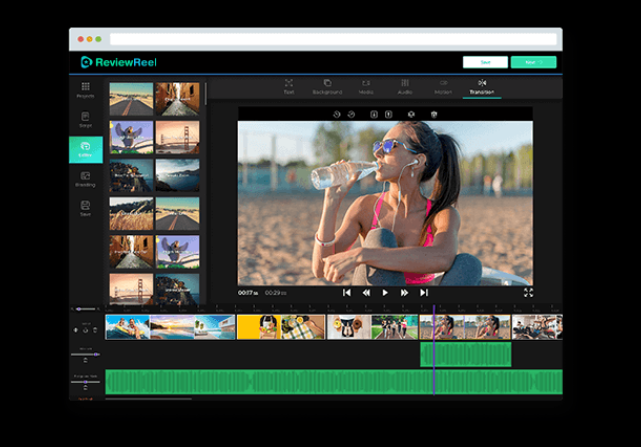
Task: Toggle fullscreen on the video preview
Action: click(528, 293)
